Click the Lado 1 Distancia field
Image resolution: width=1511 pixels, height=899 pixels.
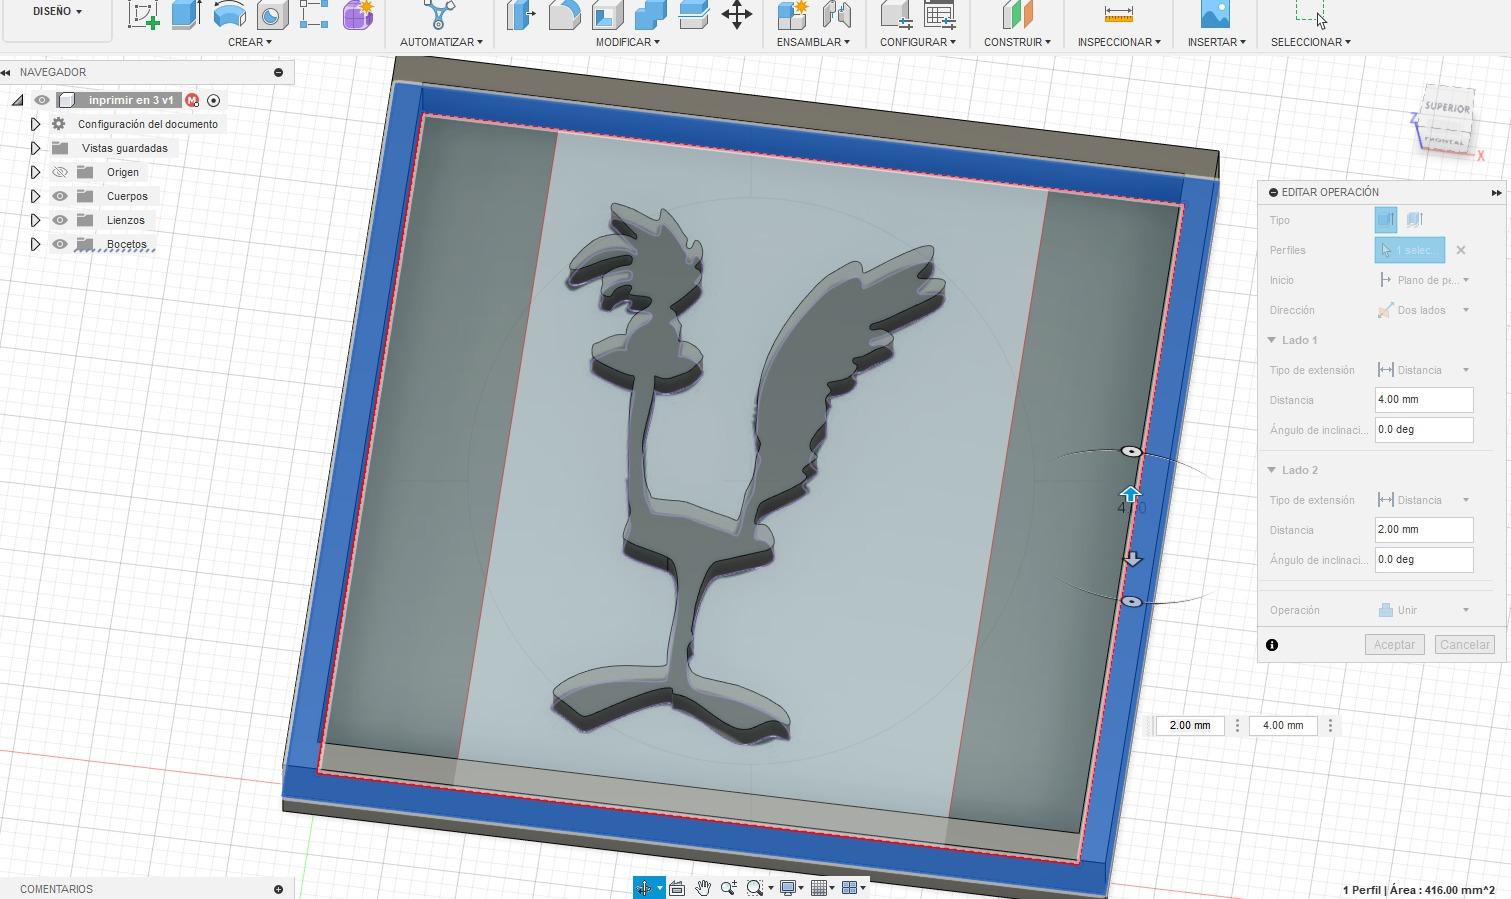pos(1424,400)
